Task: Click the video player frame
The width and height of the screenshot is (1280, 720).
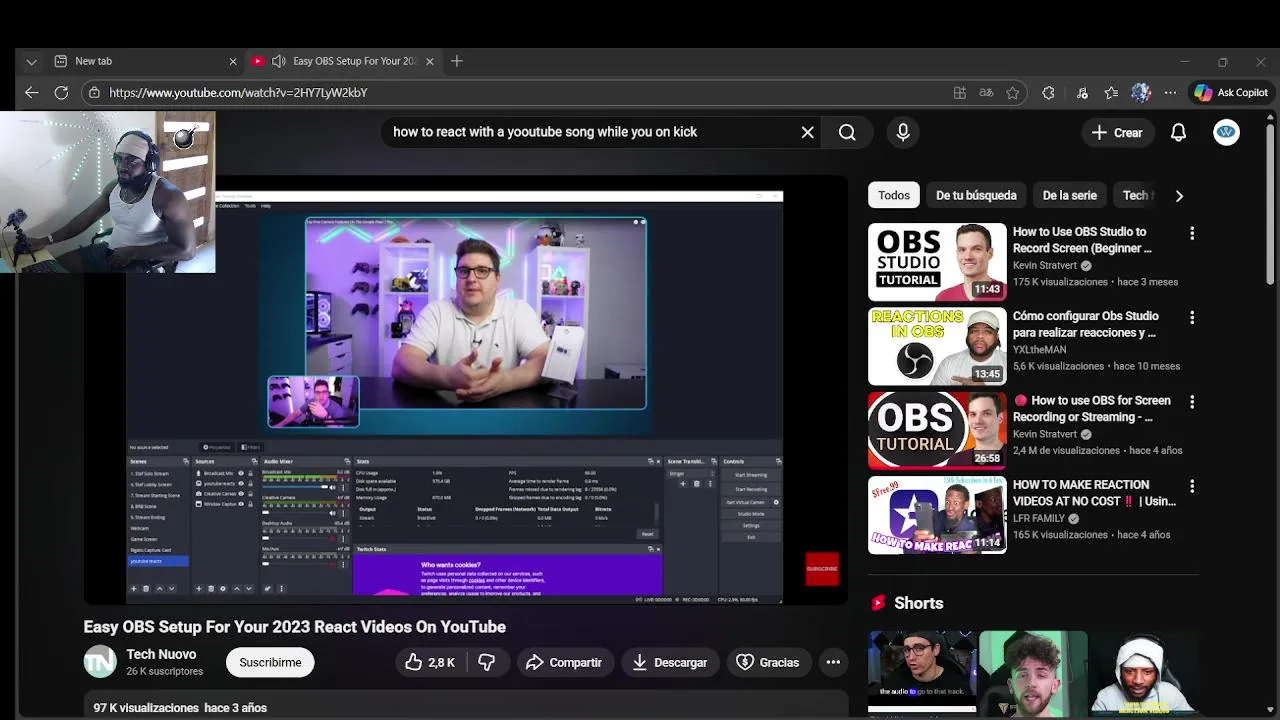Action: 466,390
